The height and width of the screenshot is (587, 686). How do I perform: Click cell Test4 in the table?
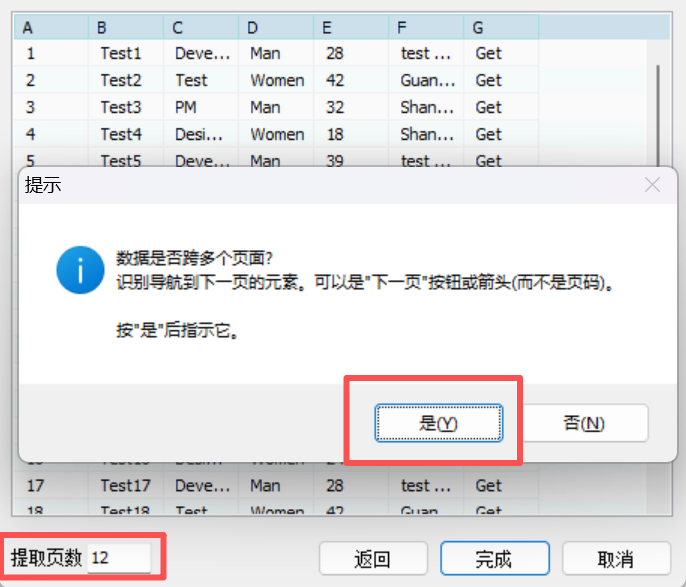point(121,134)
